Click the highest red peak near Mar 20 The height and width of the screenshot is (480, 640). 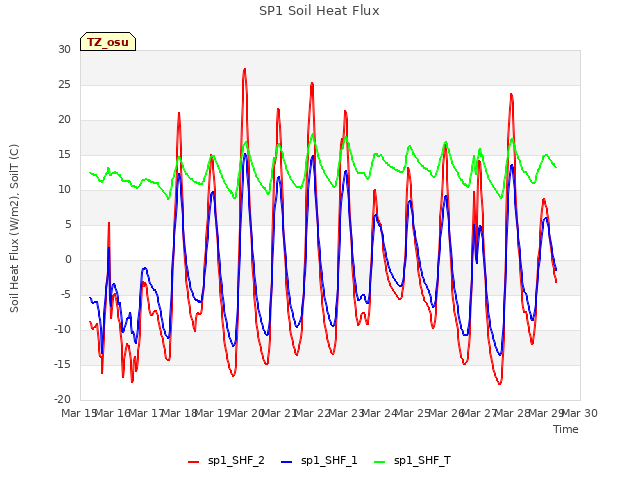[x=244, y=69]
